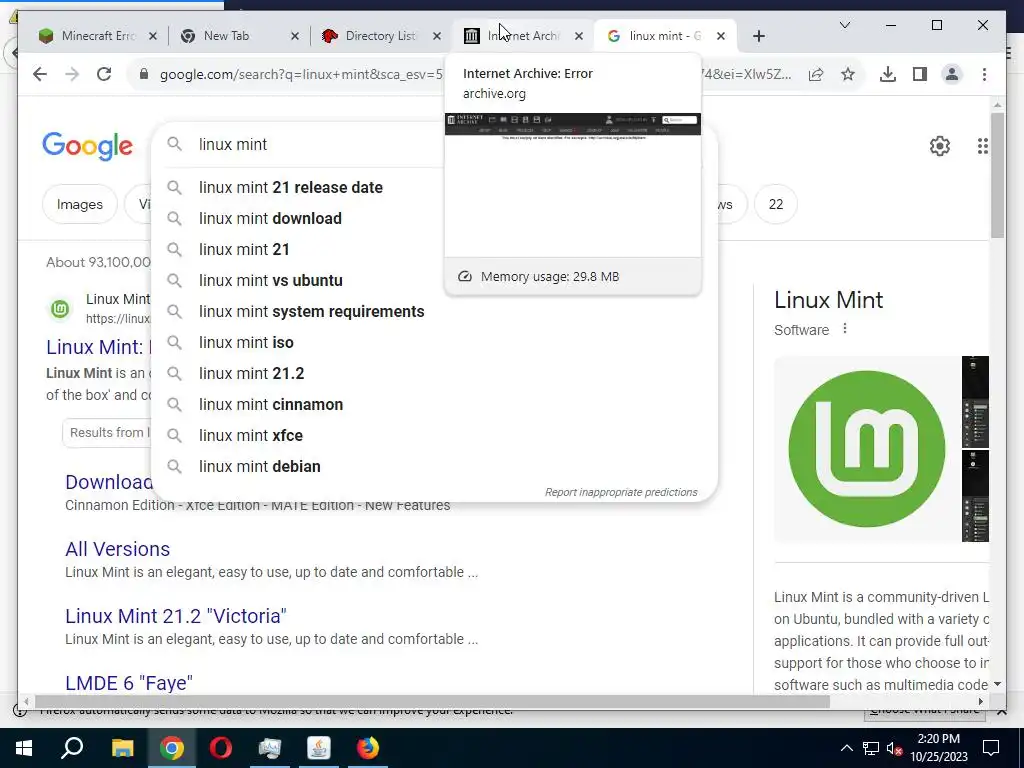Close the Directory Listing tab
Viewport: 1024px width, 768px height.
coord(437,36)
